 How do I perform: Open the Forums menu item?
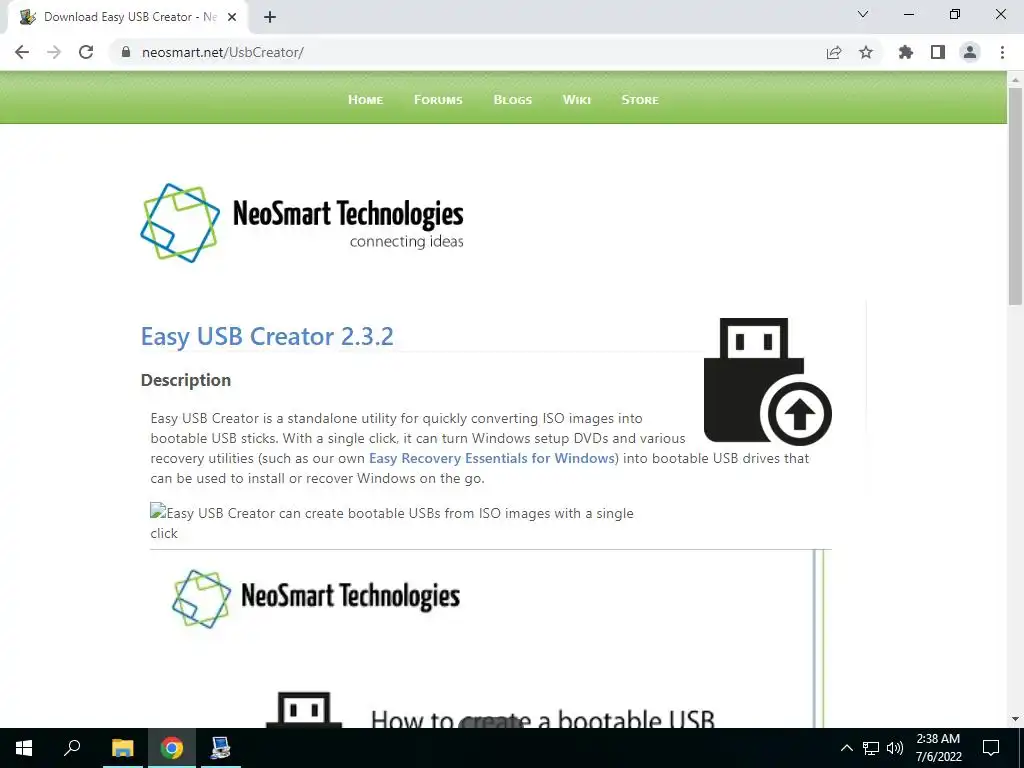coord(438,100)
